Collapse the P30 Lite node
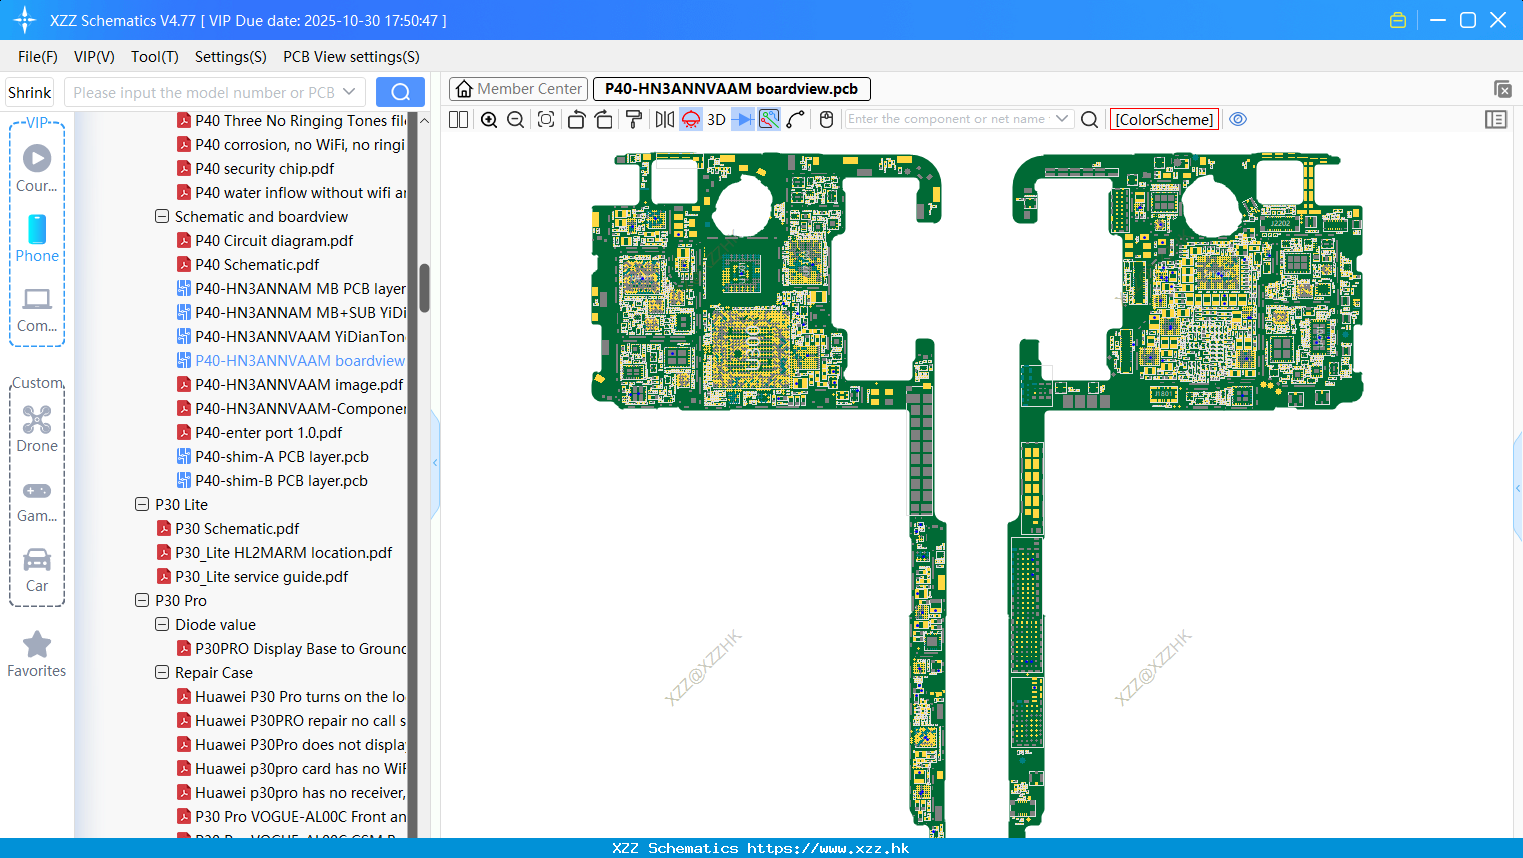Viewport: 1523px width, 858px height. (x=142, y=504)
